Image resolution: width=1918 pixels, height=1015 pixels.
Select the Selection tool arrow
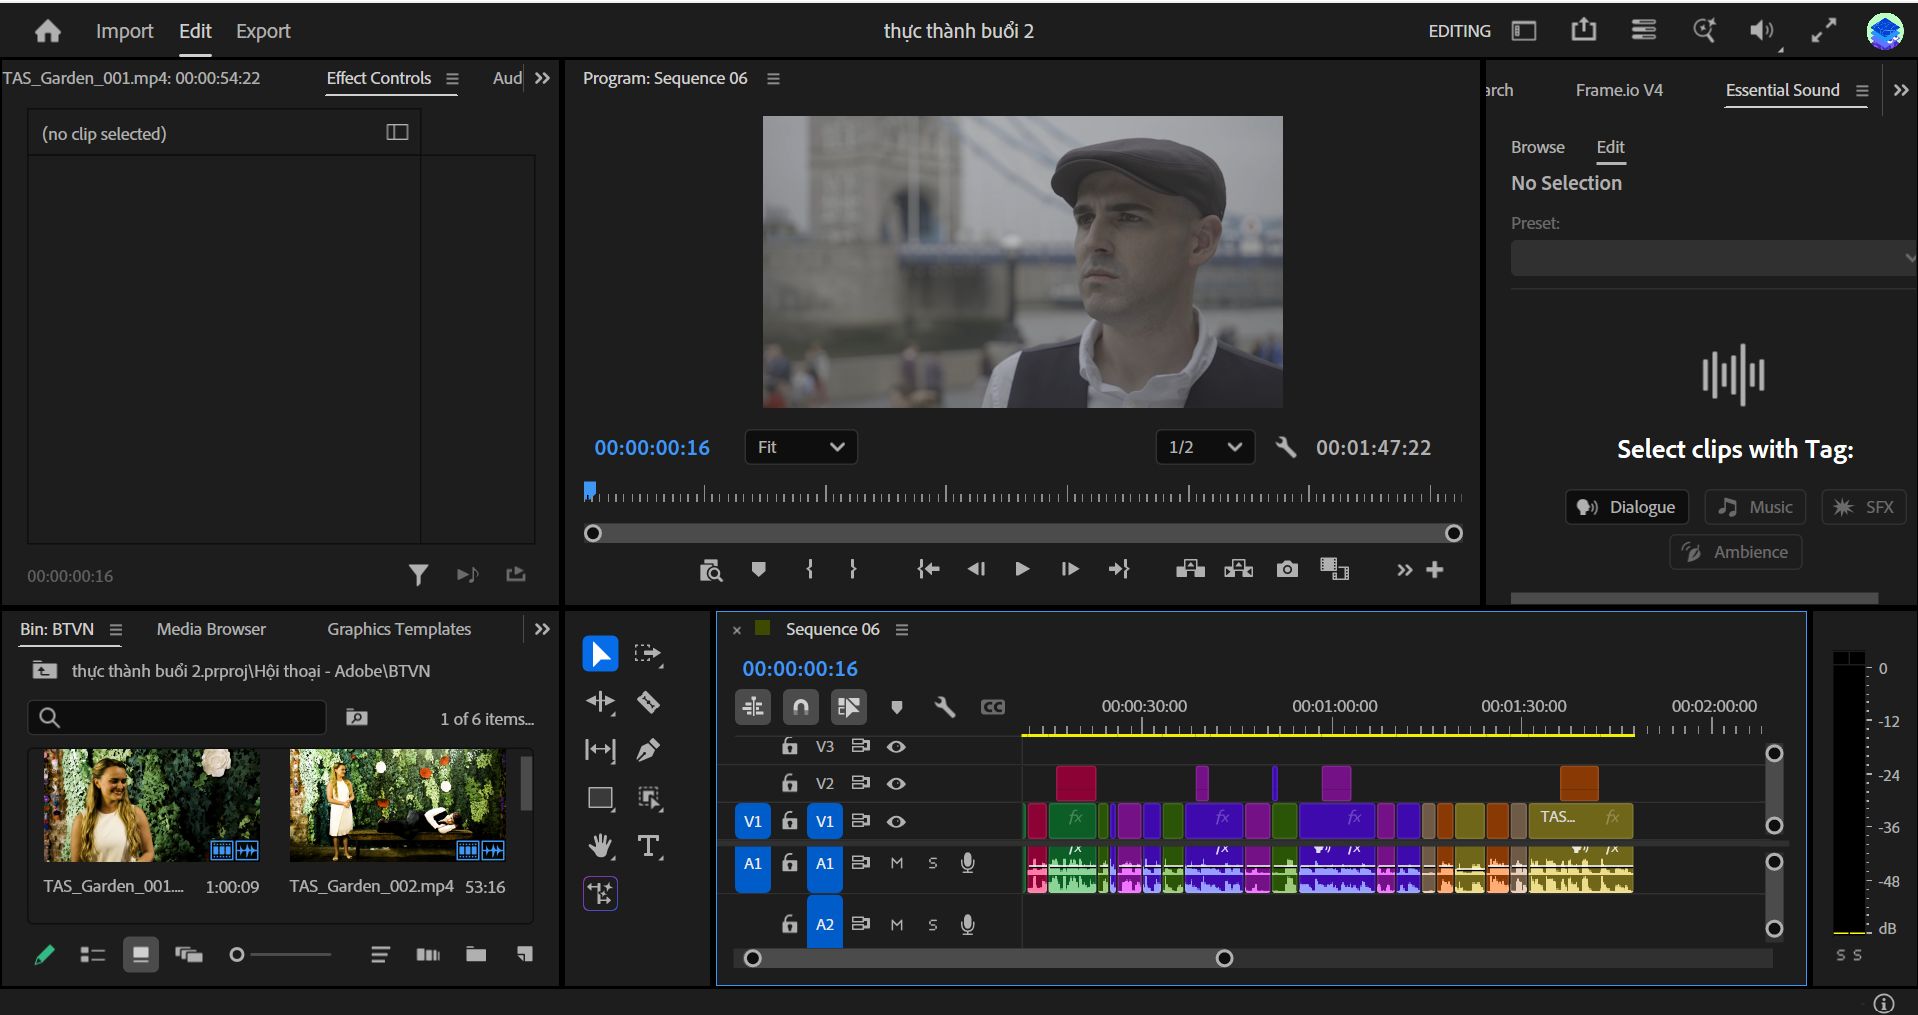tap(600, 654)
